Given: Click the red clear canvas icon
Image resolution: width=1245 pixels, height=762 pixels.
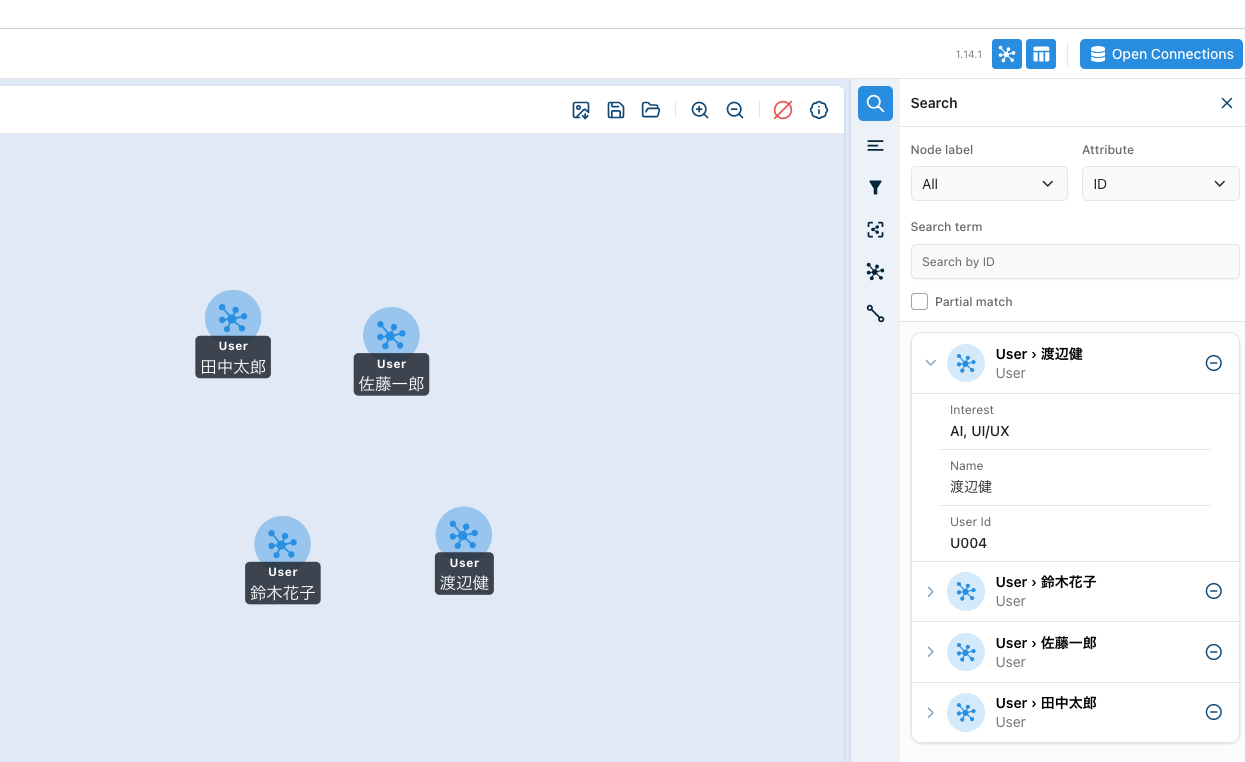Looking at the screenshot, I should click(x=783, y=110).
